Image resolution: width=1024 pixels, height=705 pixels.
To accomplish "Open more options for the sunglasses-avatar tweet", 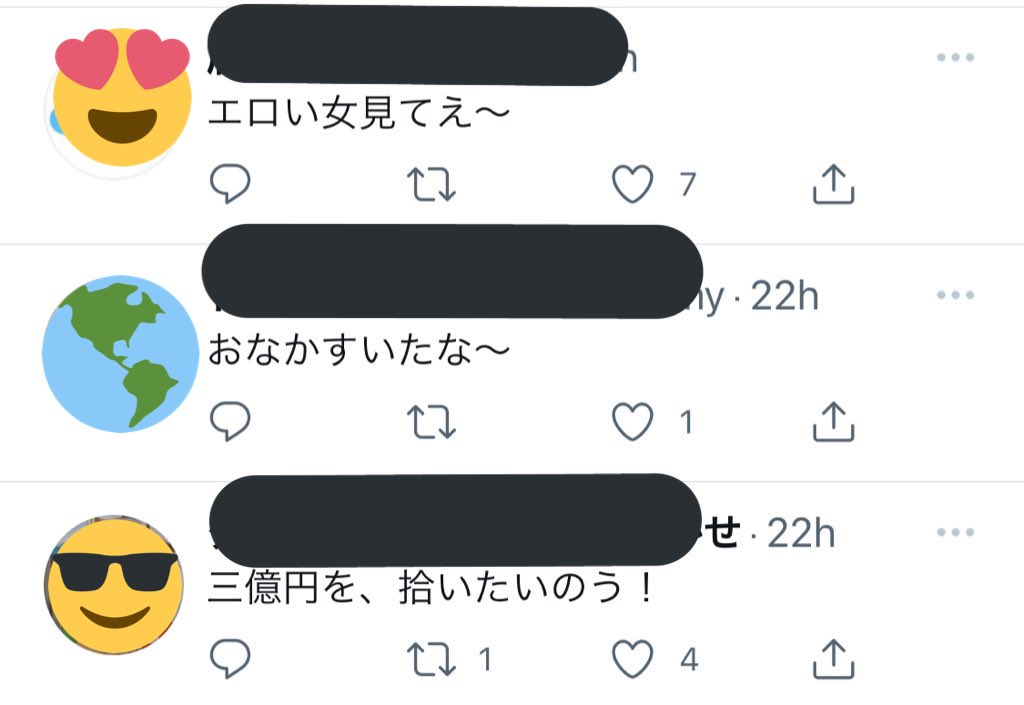I will pos(955,533).
